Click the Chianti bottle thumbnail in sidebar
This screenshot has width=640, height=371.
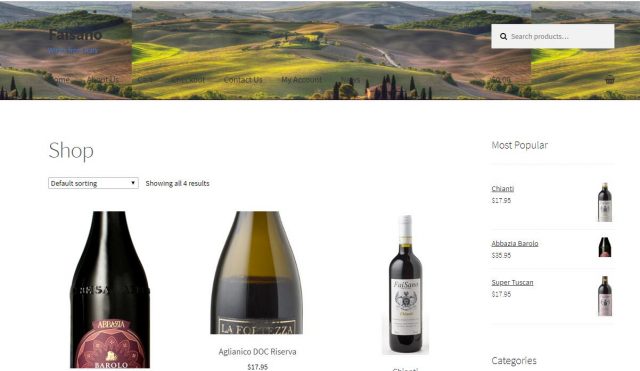[605, 202]
